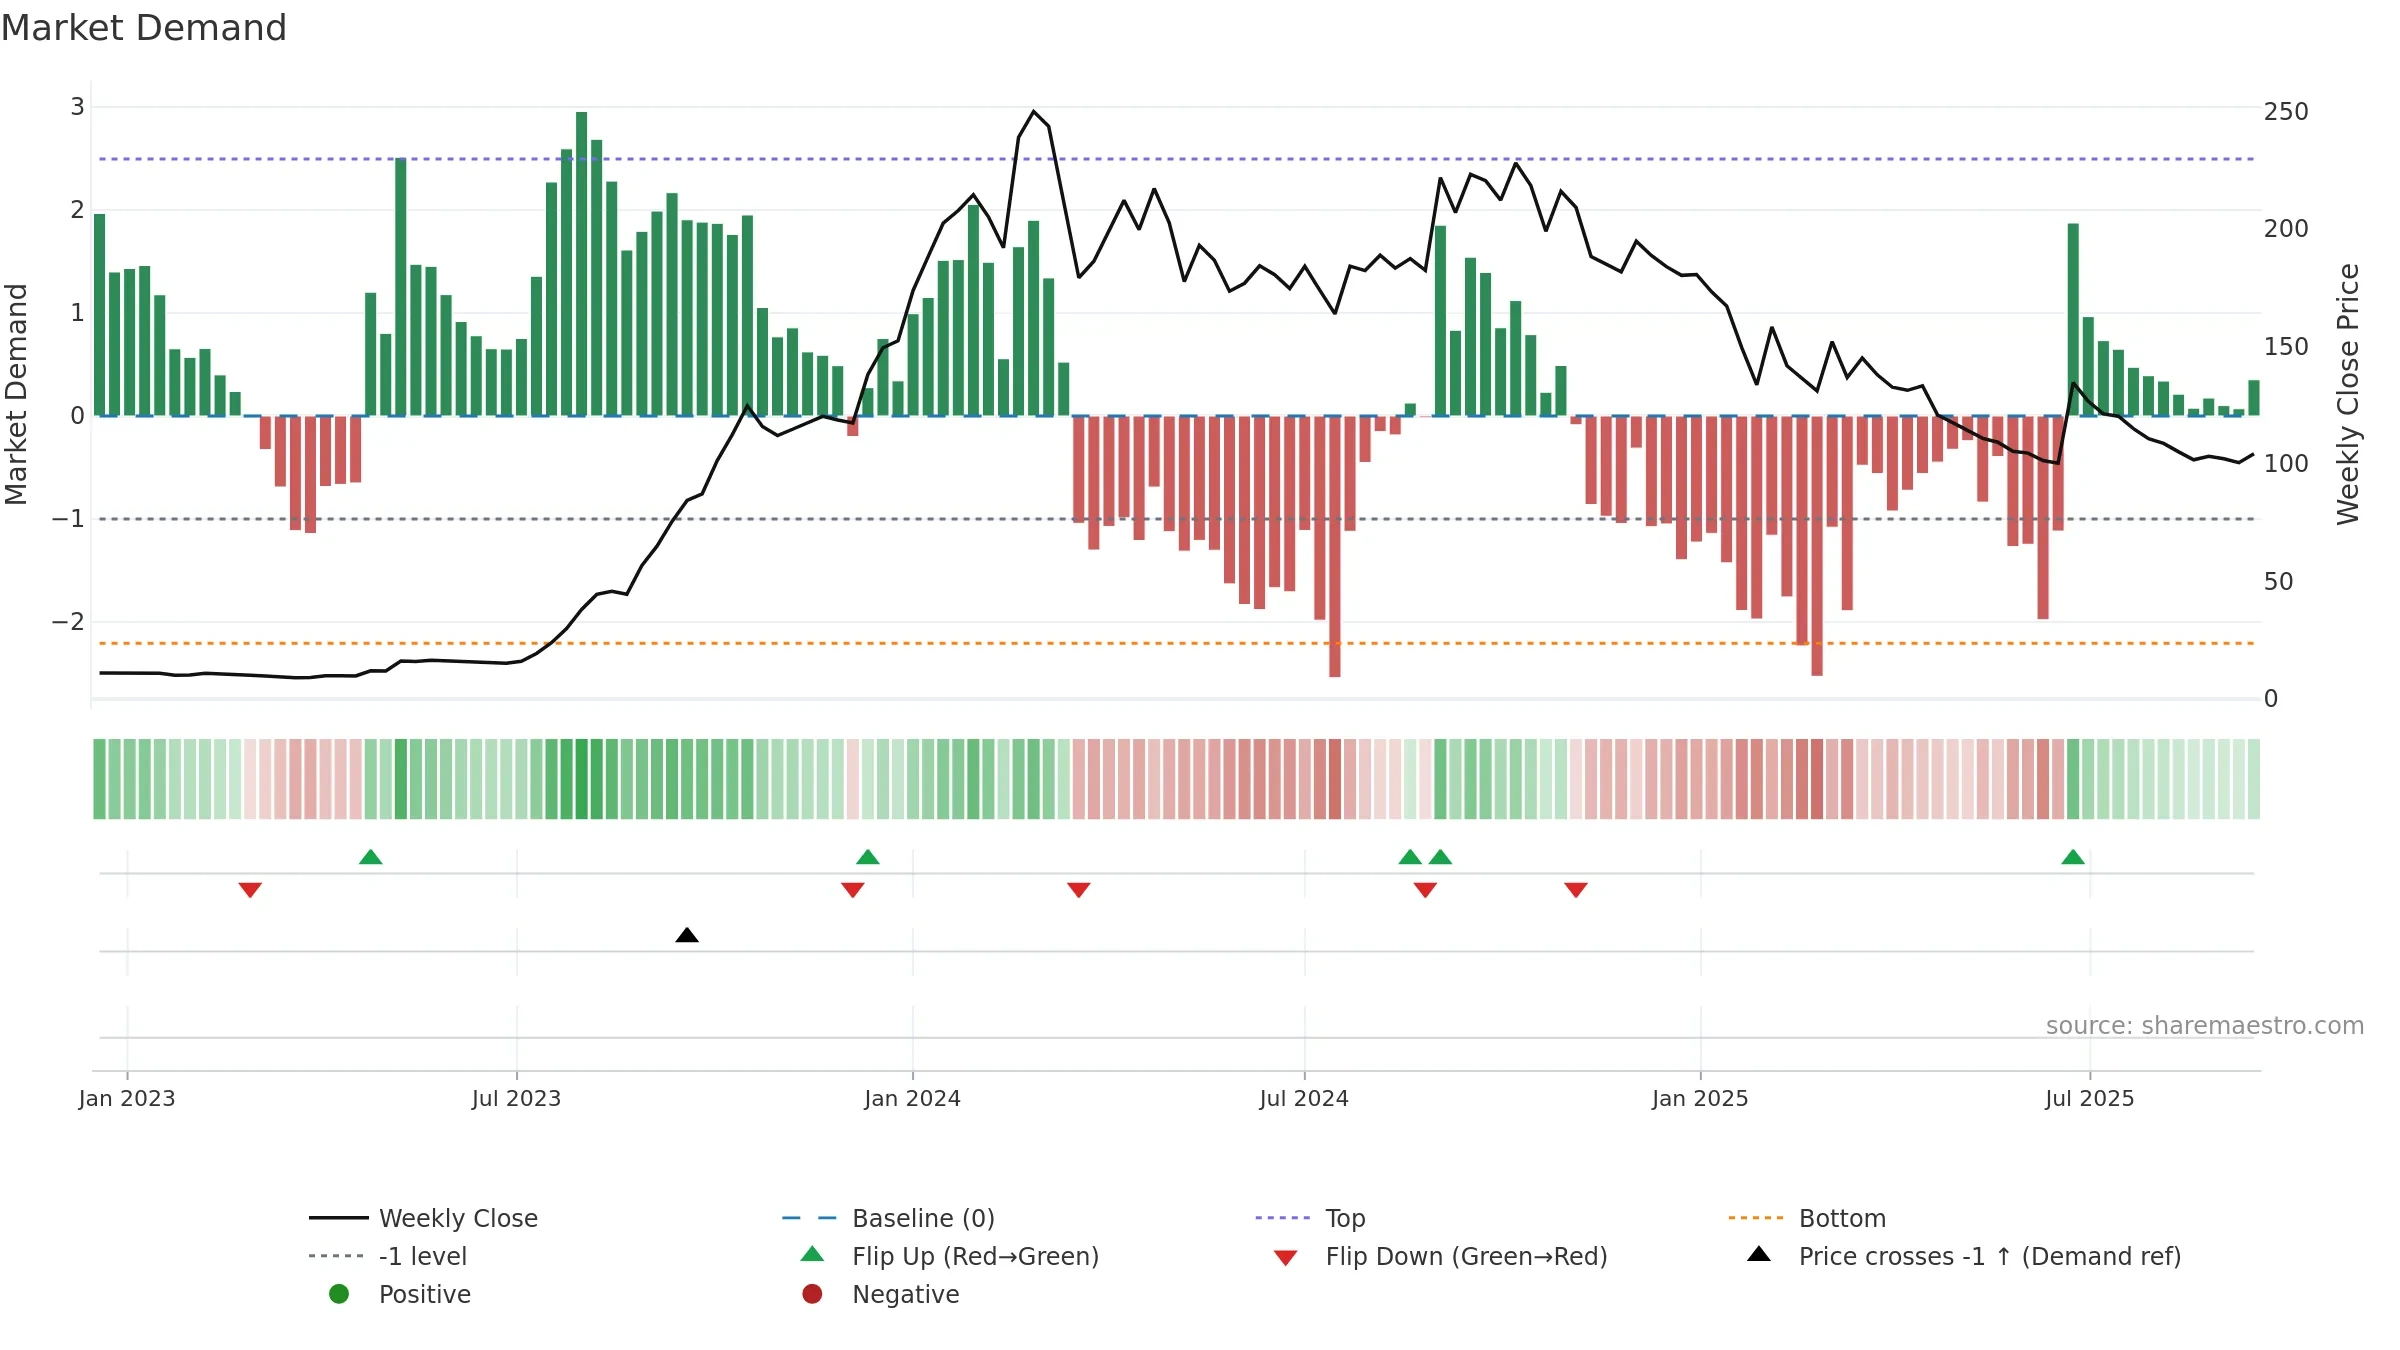The width and height of the screenshot is (2400, 1350).
Task: Click the Jan 2024 x-axis label
Action: pos(912,1098)
